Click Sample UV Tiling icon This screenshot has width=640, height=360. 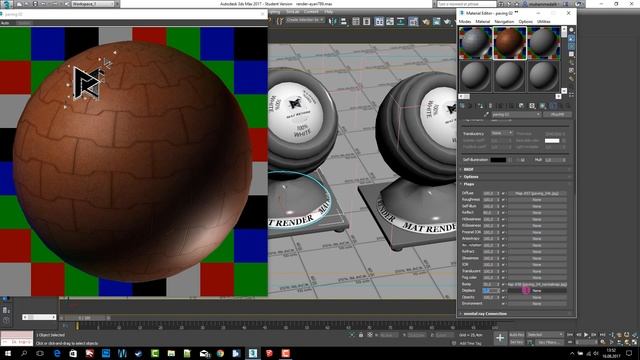click(571, 54)
